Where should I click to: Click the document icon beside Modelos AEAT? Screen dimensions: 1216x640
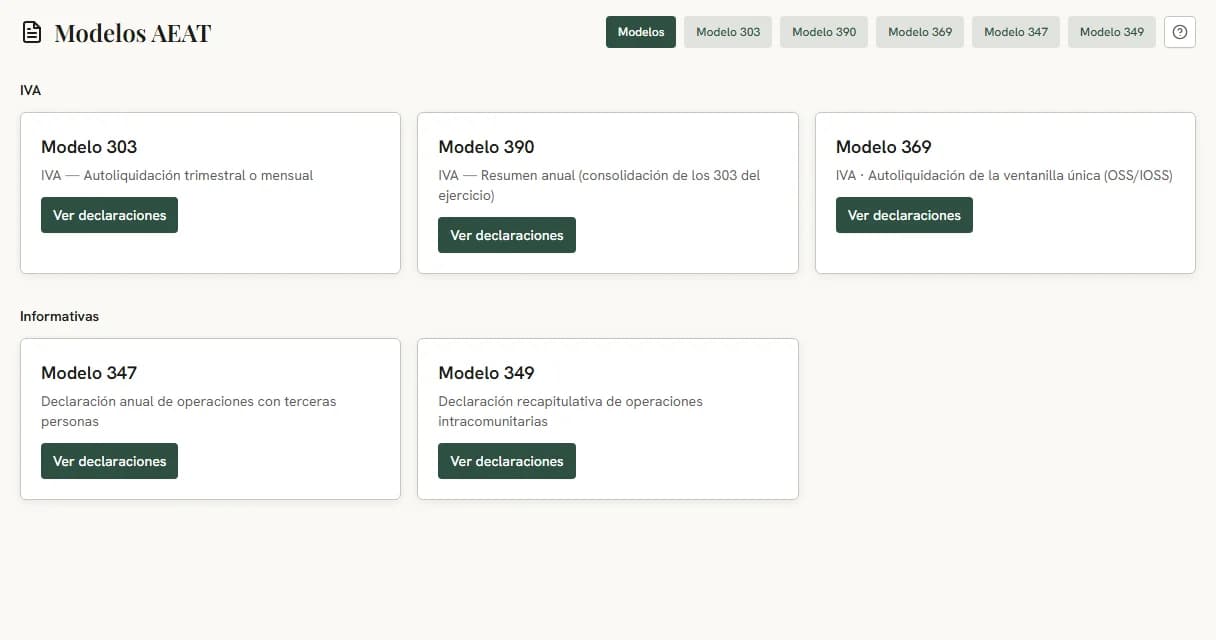pos(32,33)
